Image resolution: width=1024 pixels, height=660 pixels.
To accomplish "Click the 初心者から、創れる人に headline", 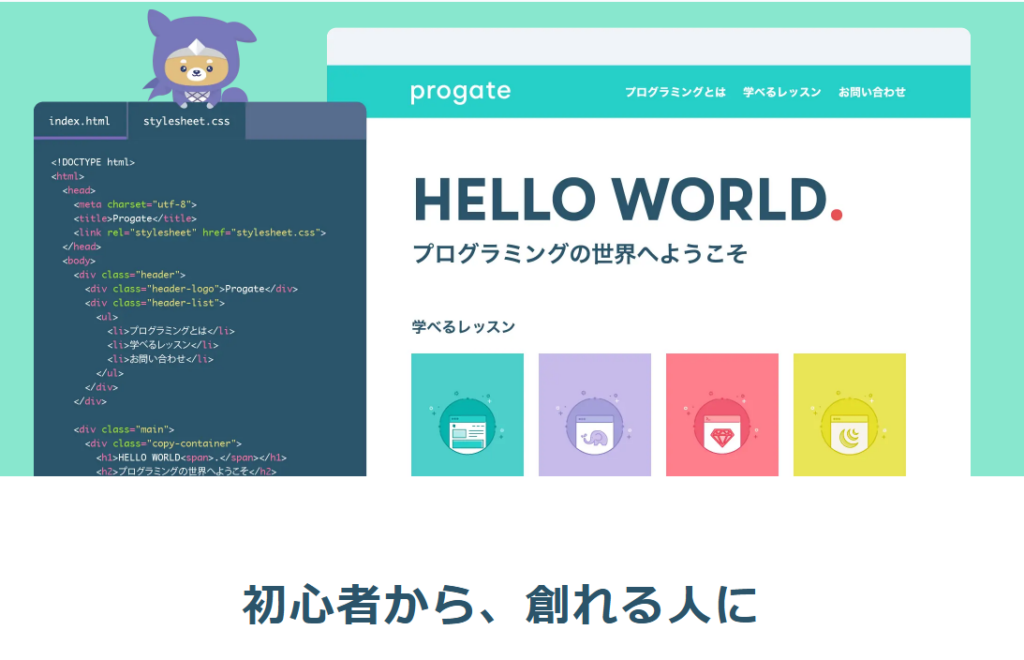I will [x=500, y=605].
